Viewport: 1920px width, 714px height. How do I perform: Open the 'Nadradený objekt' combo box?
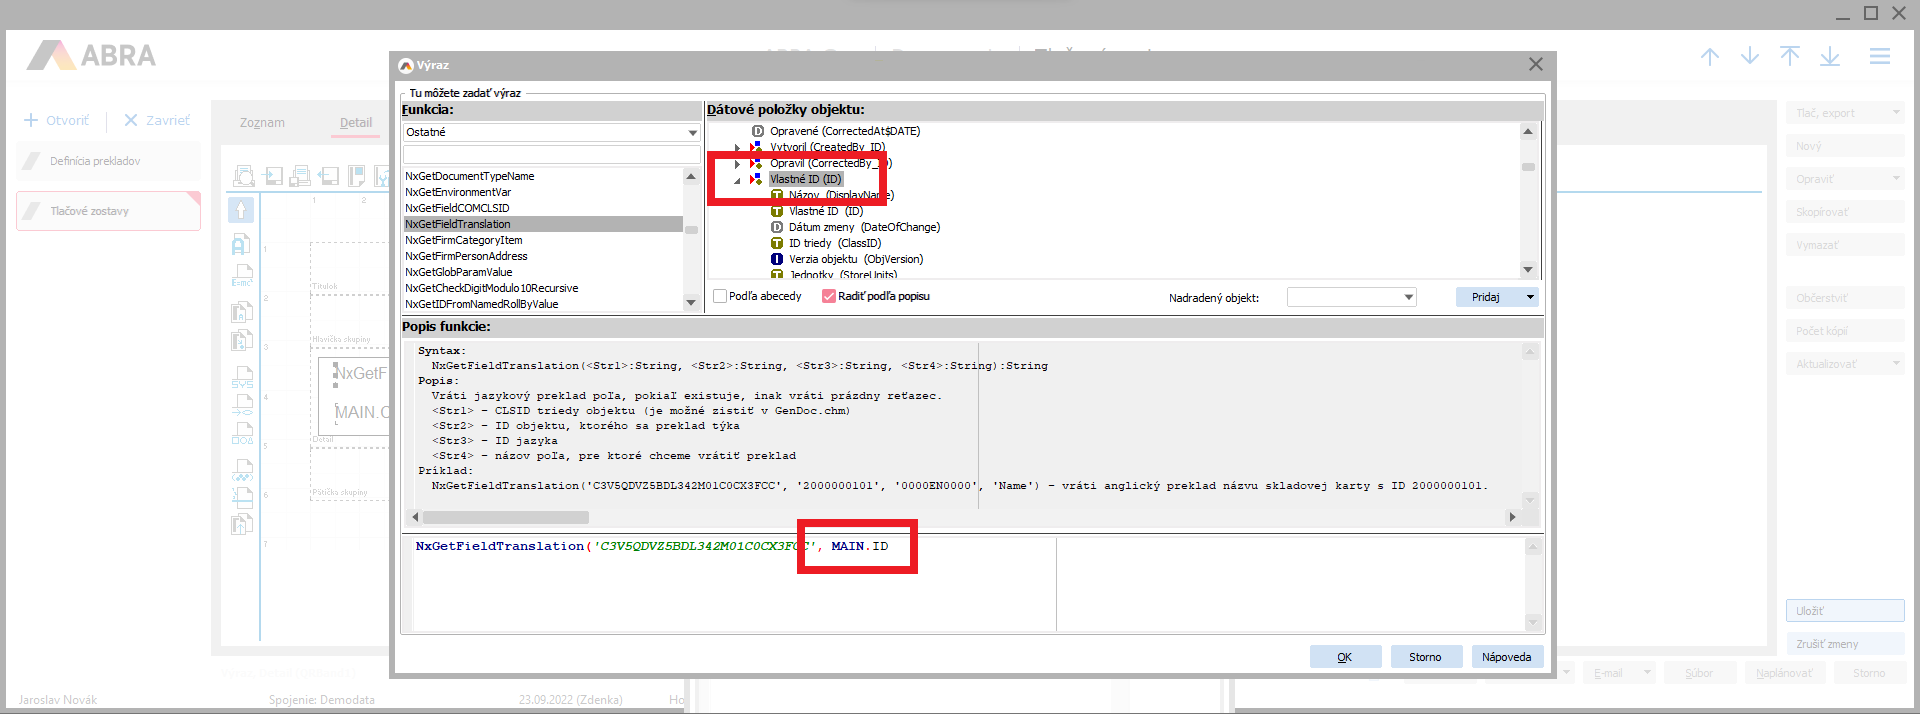[1408, 297]
